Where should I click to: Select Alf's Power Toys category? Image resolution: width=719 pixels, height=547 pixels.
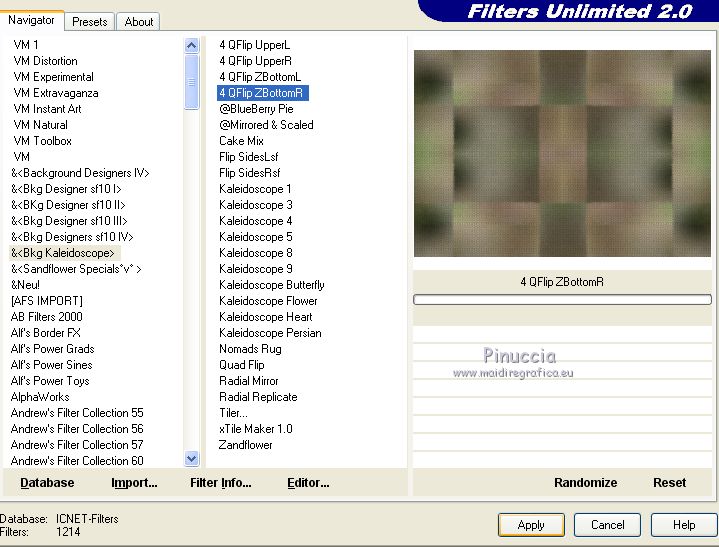tap(50, 381)
